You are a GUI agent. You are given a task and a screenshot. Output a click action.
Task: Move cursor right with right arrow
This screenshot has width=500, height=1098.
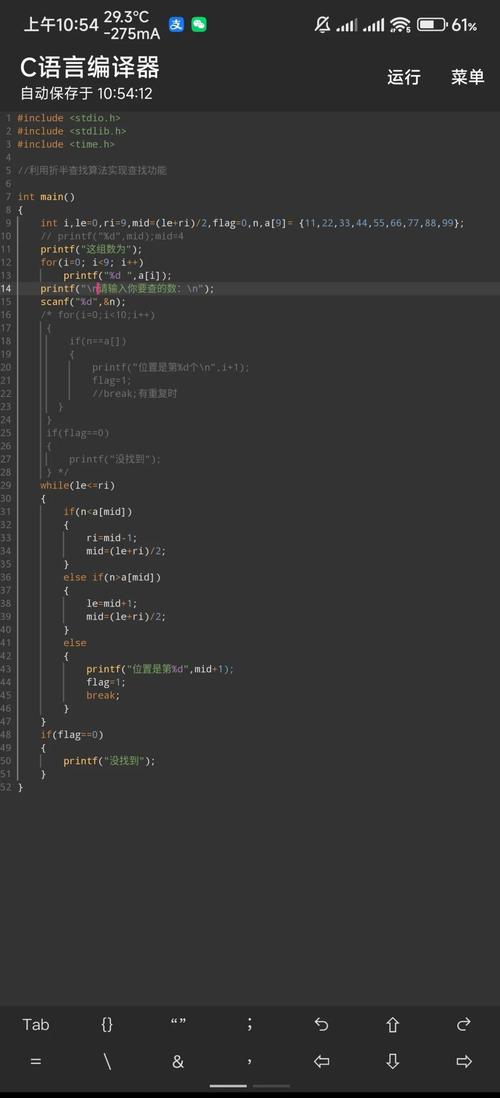coord(464,1061)
